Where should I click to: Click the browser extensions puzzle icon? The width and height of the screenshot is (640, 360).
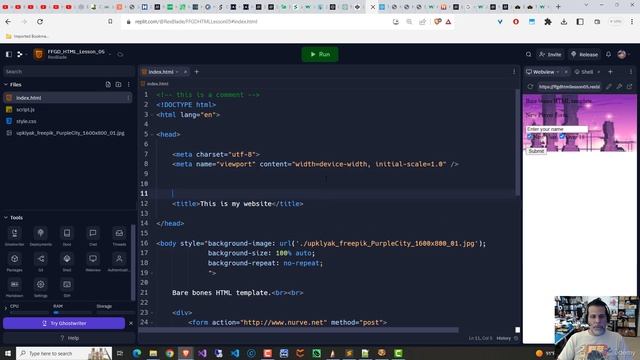tap(548, 22)
